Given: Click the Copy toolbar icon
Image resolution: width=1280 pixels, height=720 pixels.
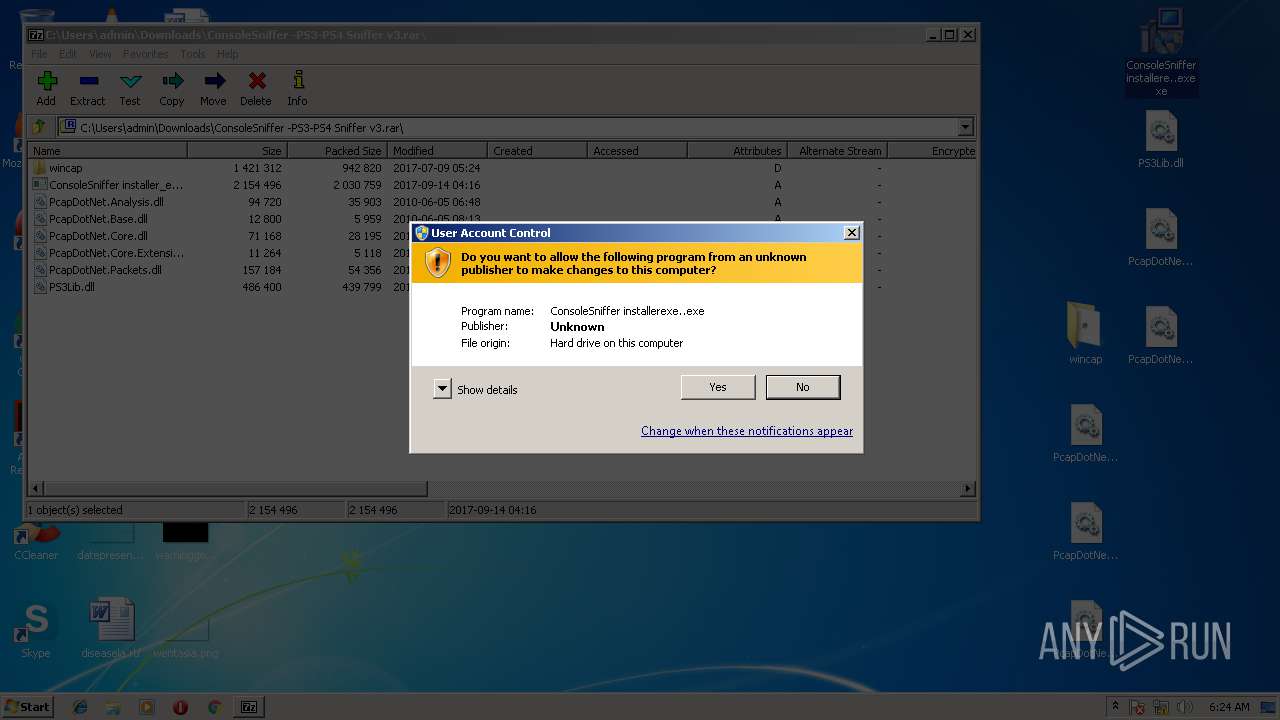Looking at the screenshot, I should click(x=172, y=81).
